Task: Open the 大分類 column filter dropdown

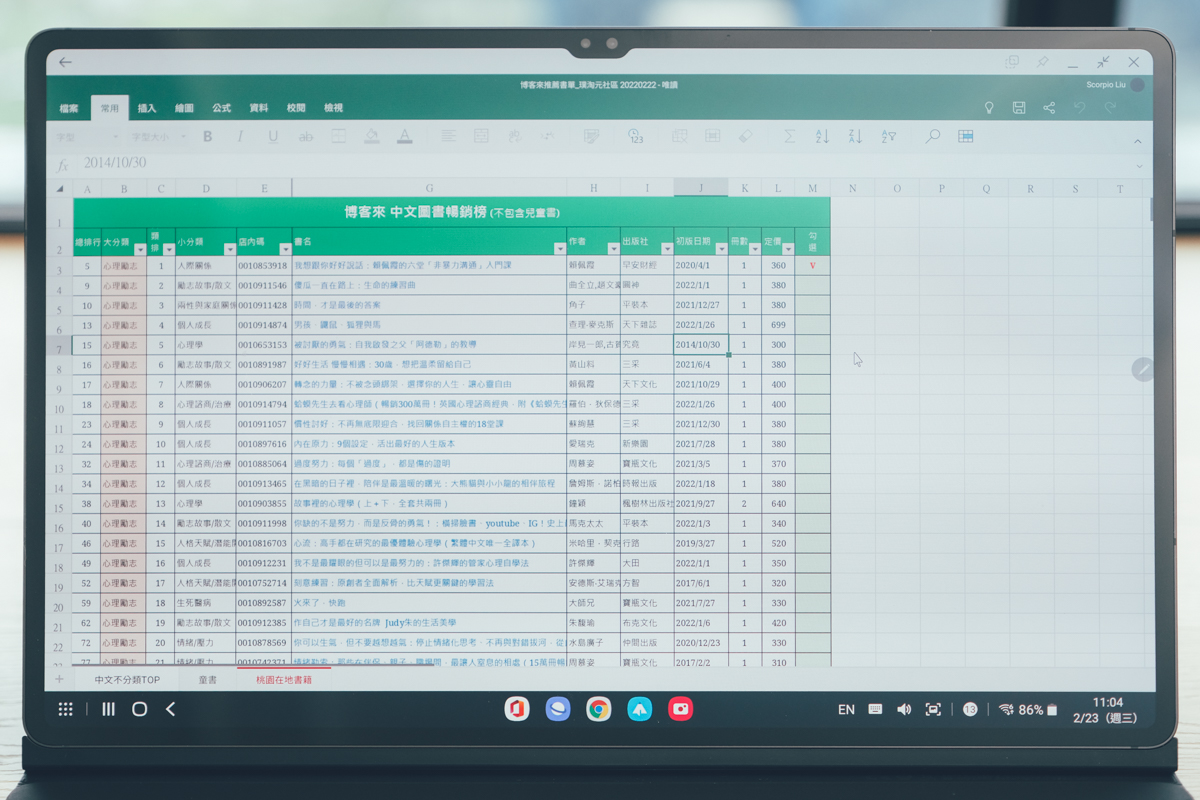Action: (x=140, y=249)
